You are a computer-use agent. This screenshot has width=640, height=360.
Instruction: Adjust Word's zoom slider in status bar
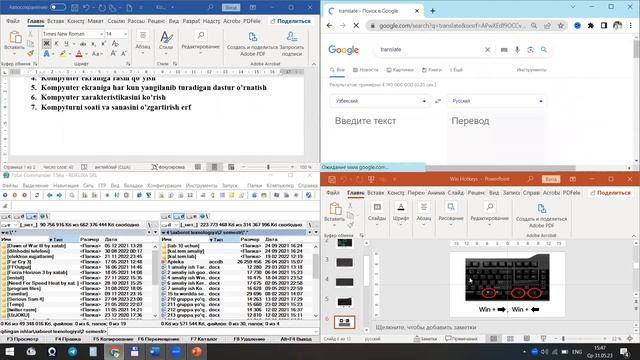[268, 167]
